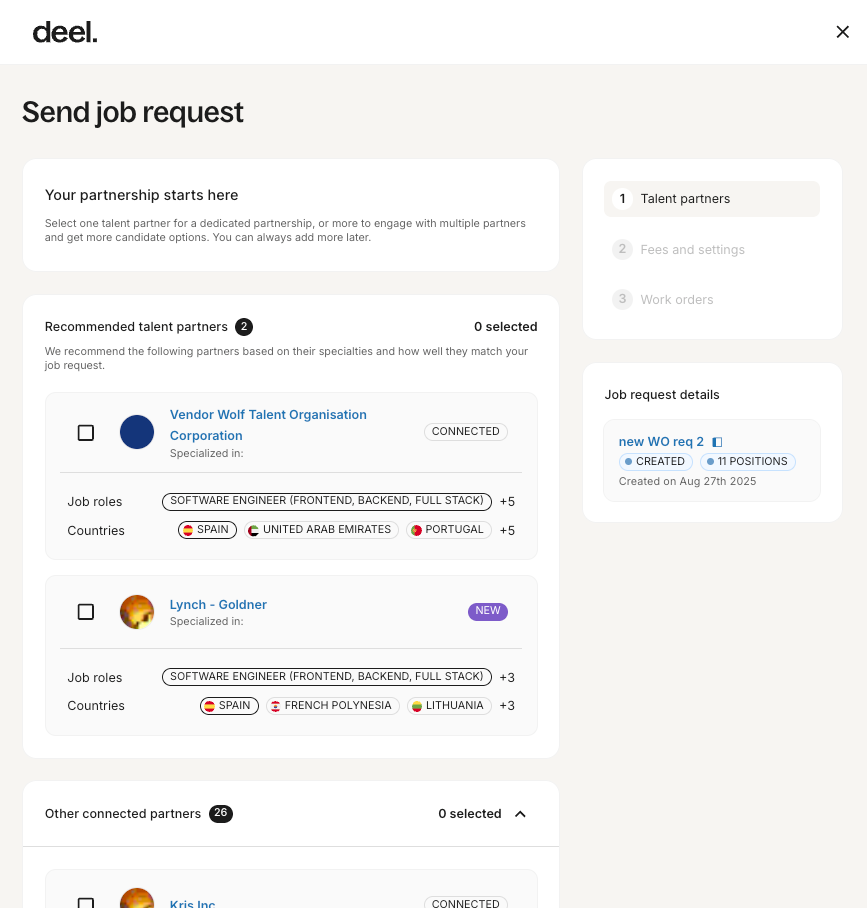
Task: Click the Lynch - Goldner avatar image
Action: coord(137,612)
